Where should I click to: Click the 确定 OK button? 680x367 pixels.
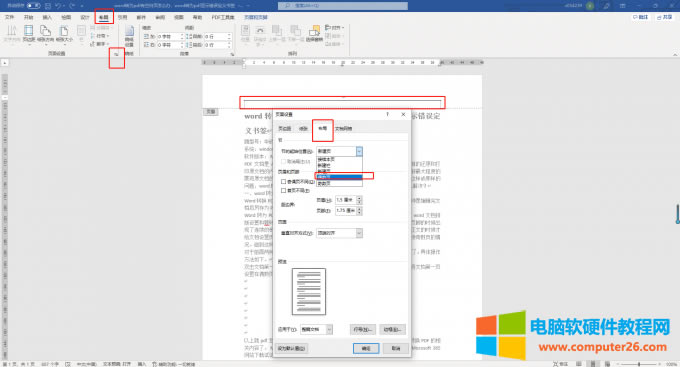(366, 348)
